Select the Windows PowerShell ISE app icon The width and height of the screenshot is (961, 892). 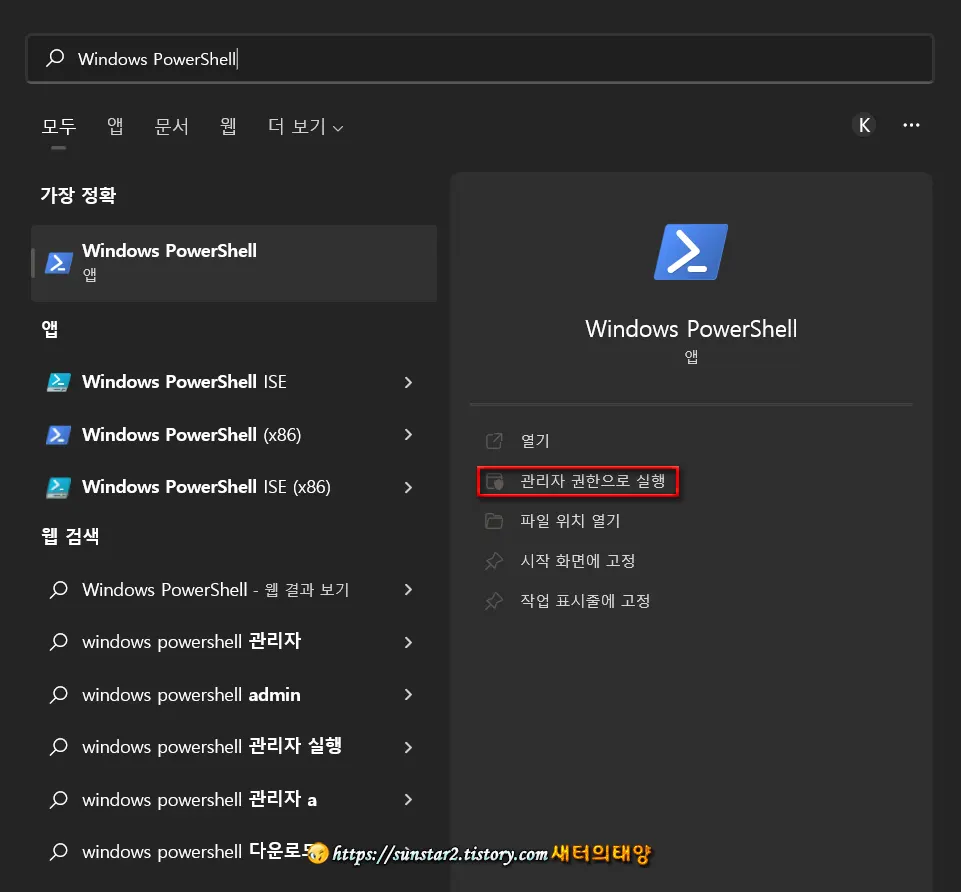(x=60, y=382)
